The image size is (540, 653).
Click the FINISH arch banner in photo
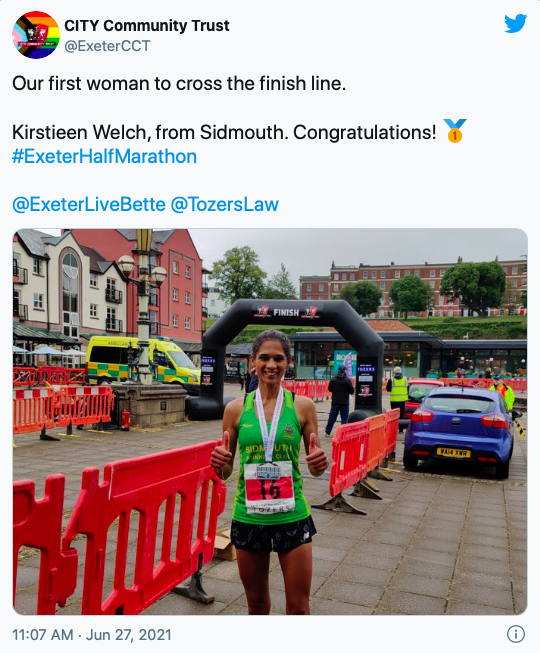click(x=286, y=312)
